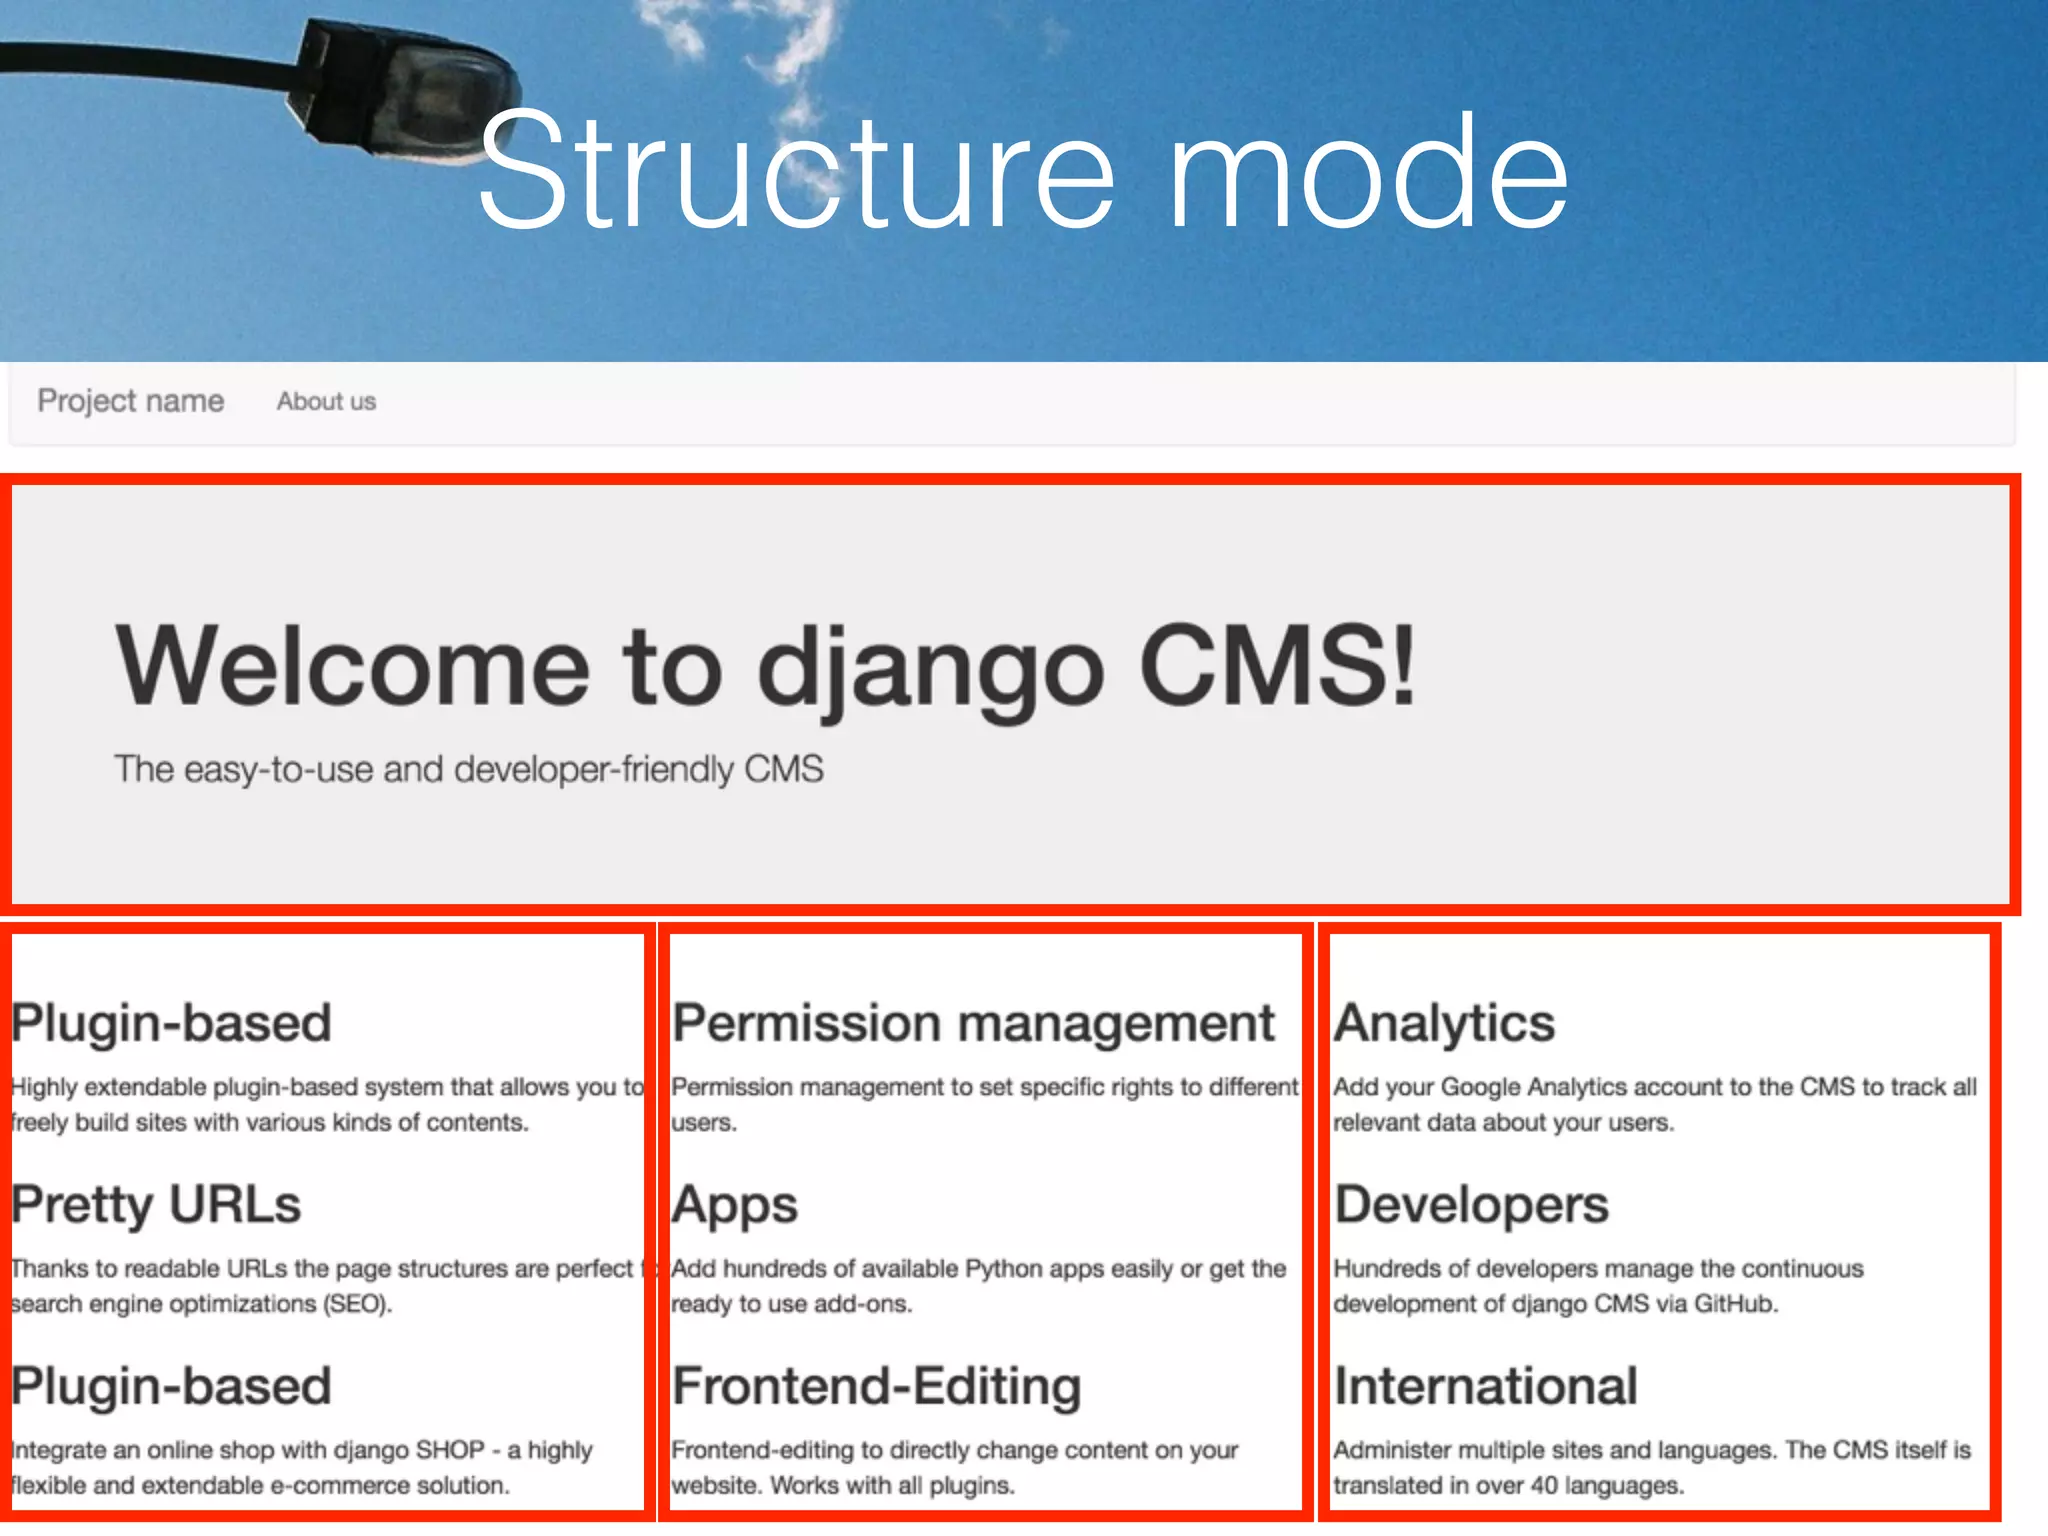Click the django SHOP e-commerce paragraph

[x=302, y=1468]
